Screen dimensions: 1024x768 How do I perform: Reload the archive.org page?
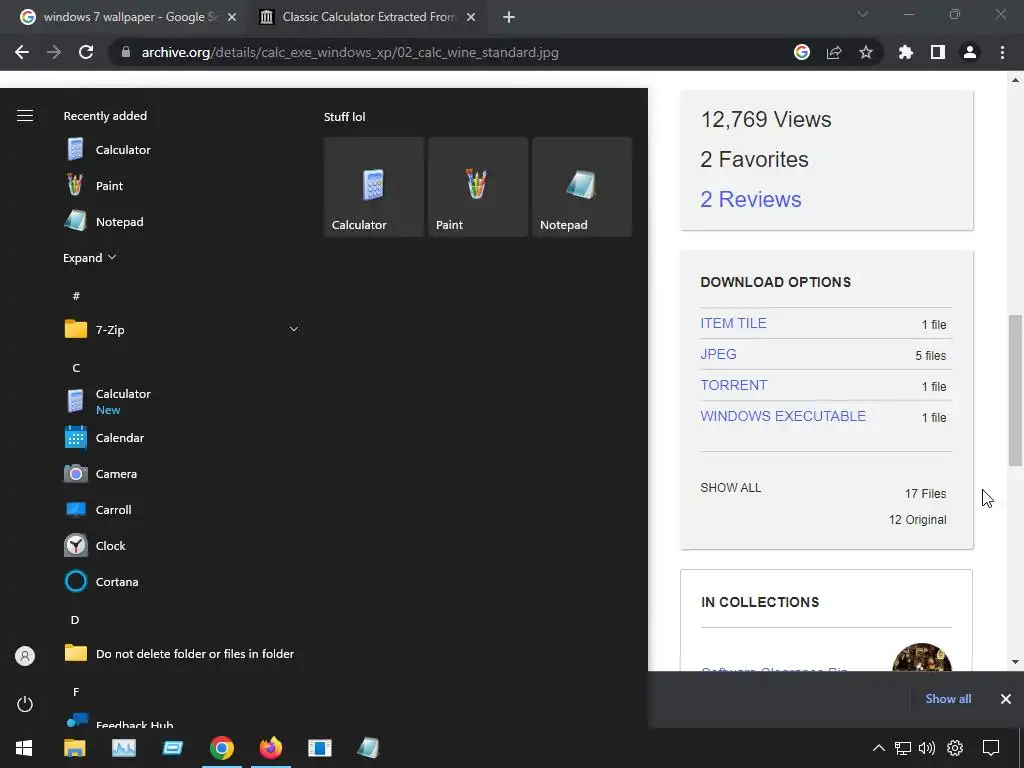(x=86, y=52)
